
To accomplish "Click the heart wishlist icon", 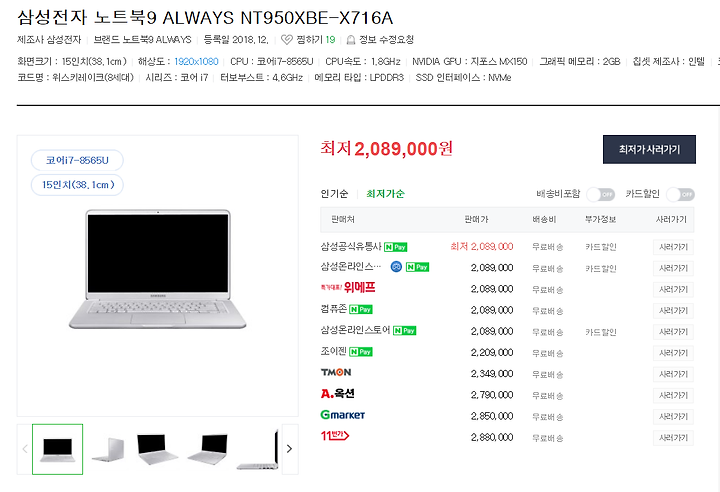I will [287, 40].
